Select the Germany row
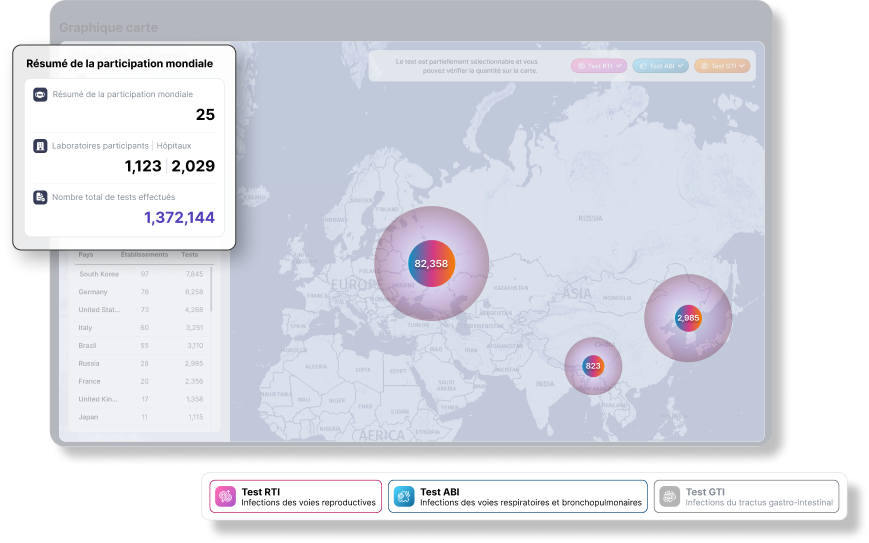Viewport: 869px width, 543px height. 141,292
